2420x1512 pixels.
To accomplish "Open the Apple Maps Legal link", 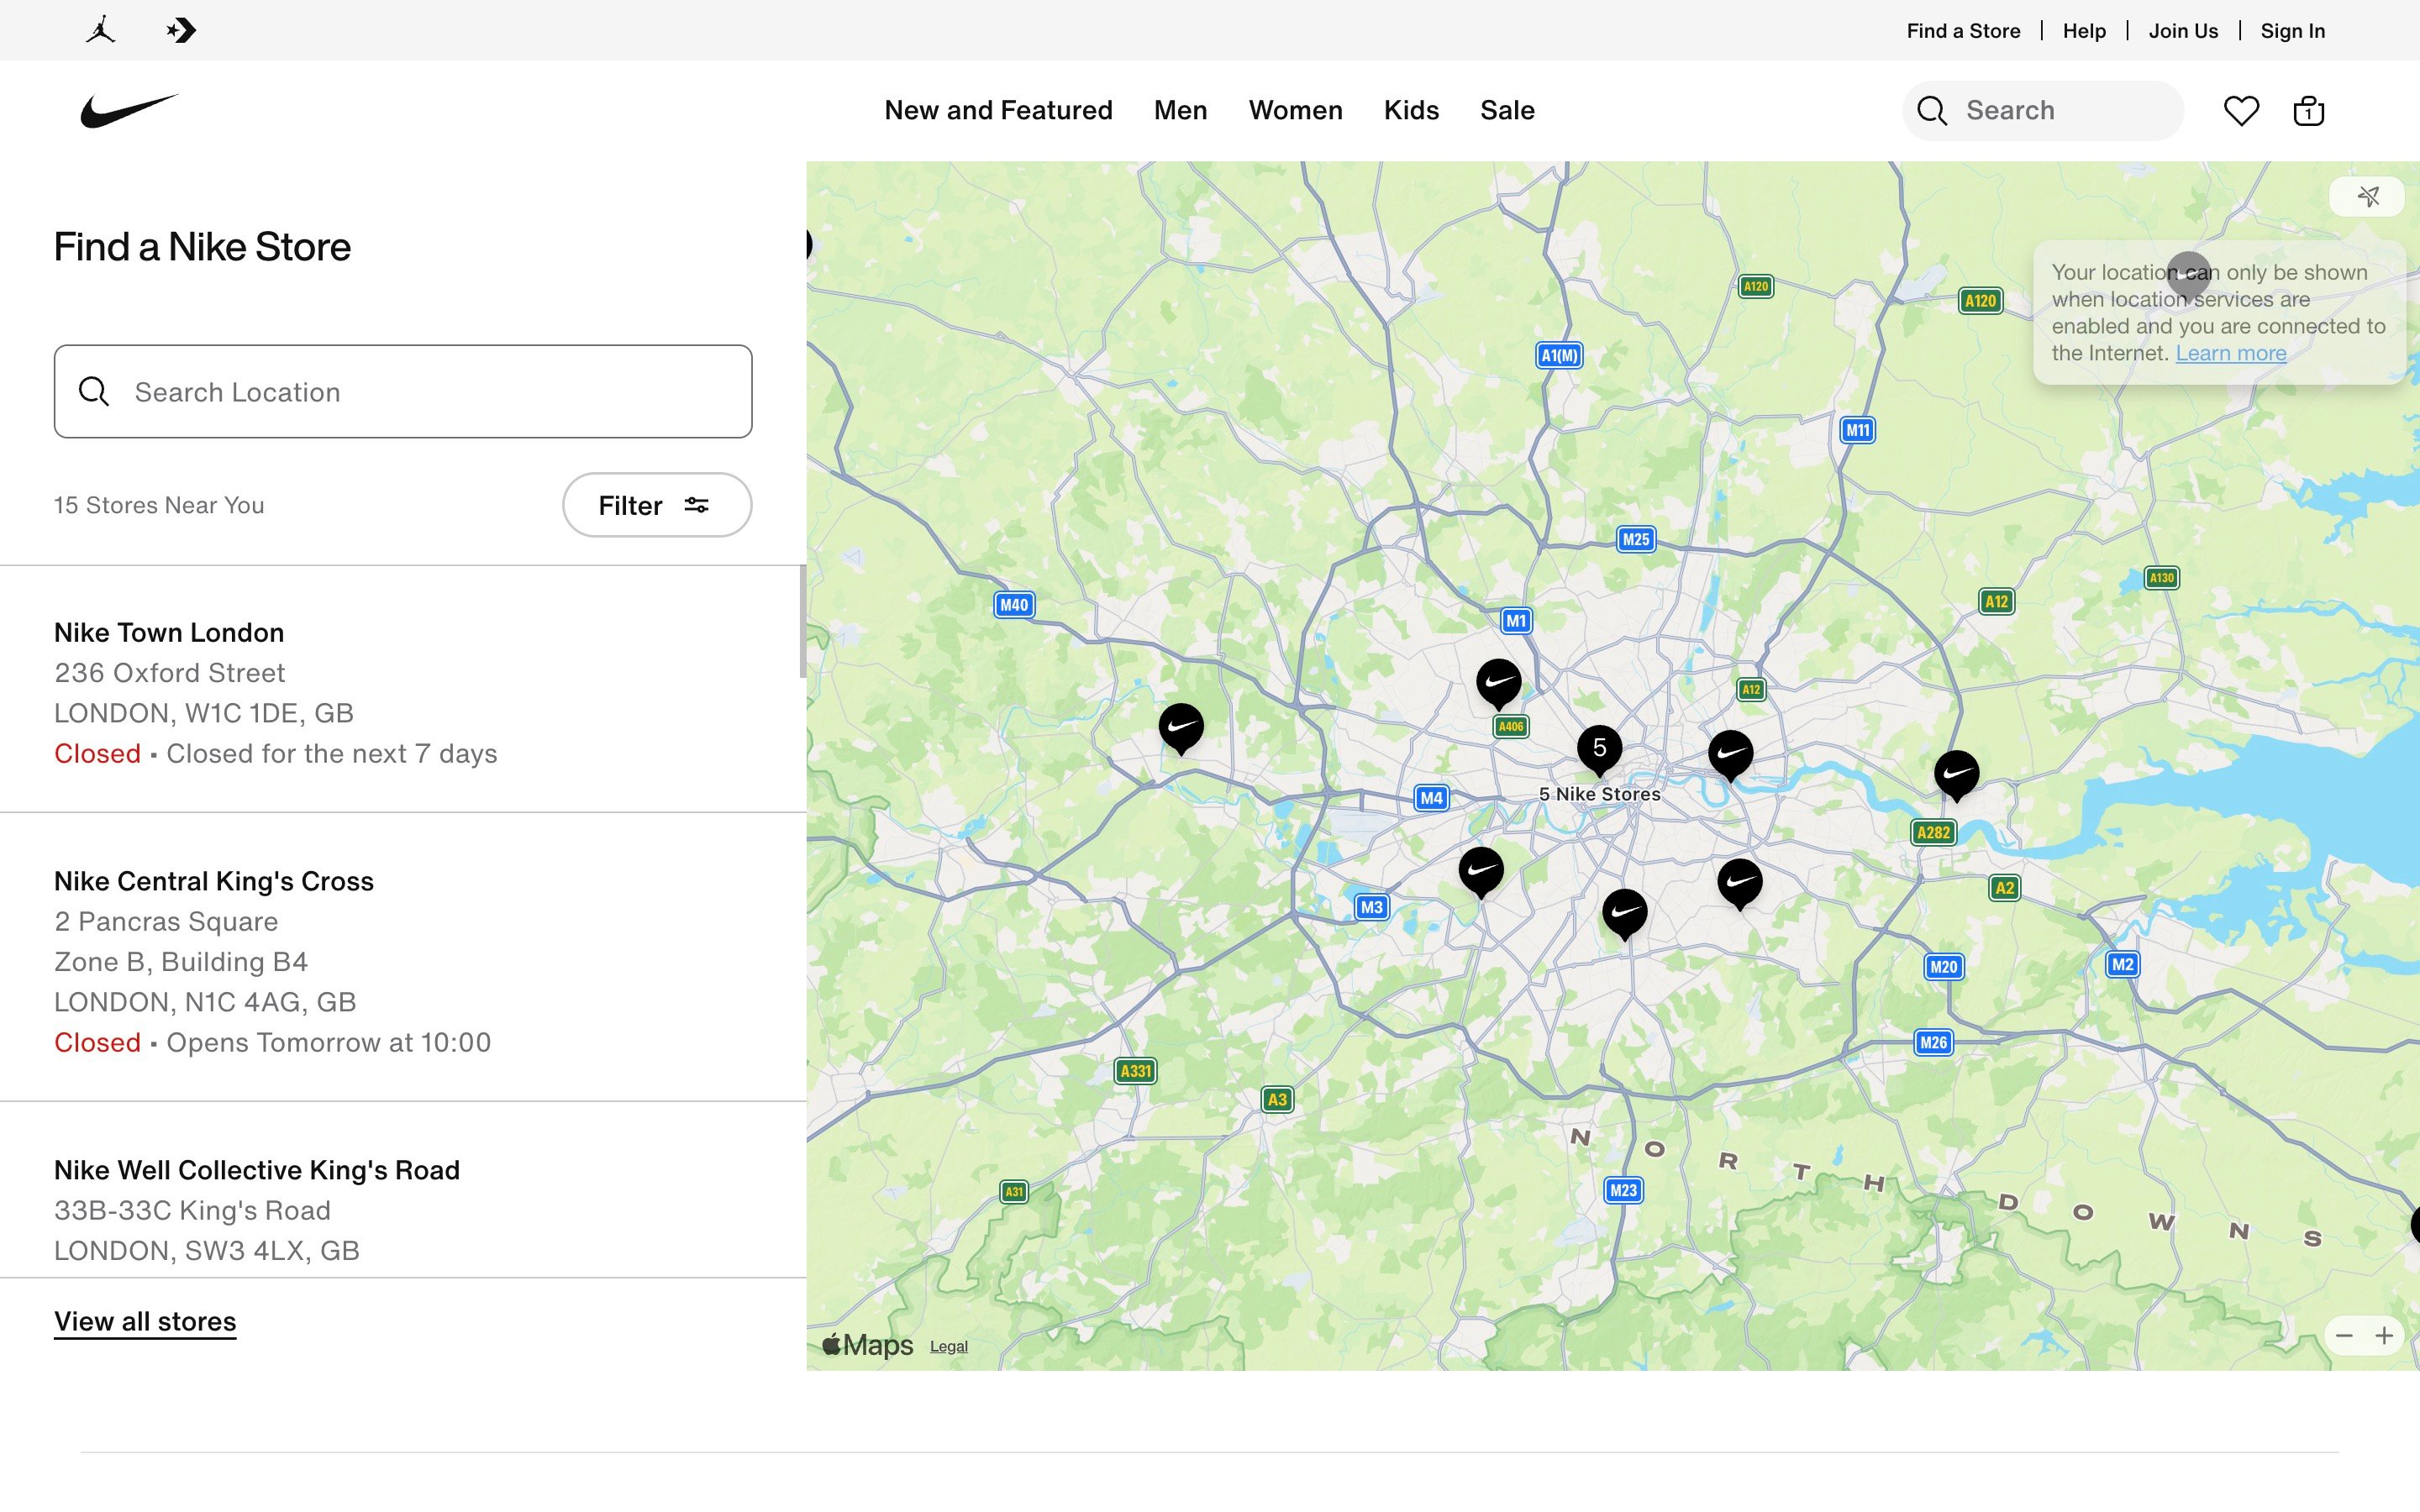I will click(947, 1346).
